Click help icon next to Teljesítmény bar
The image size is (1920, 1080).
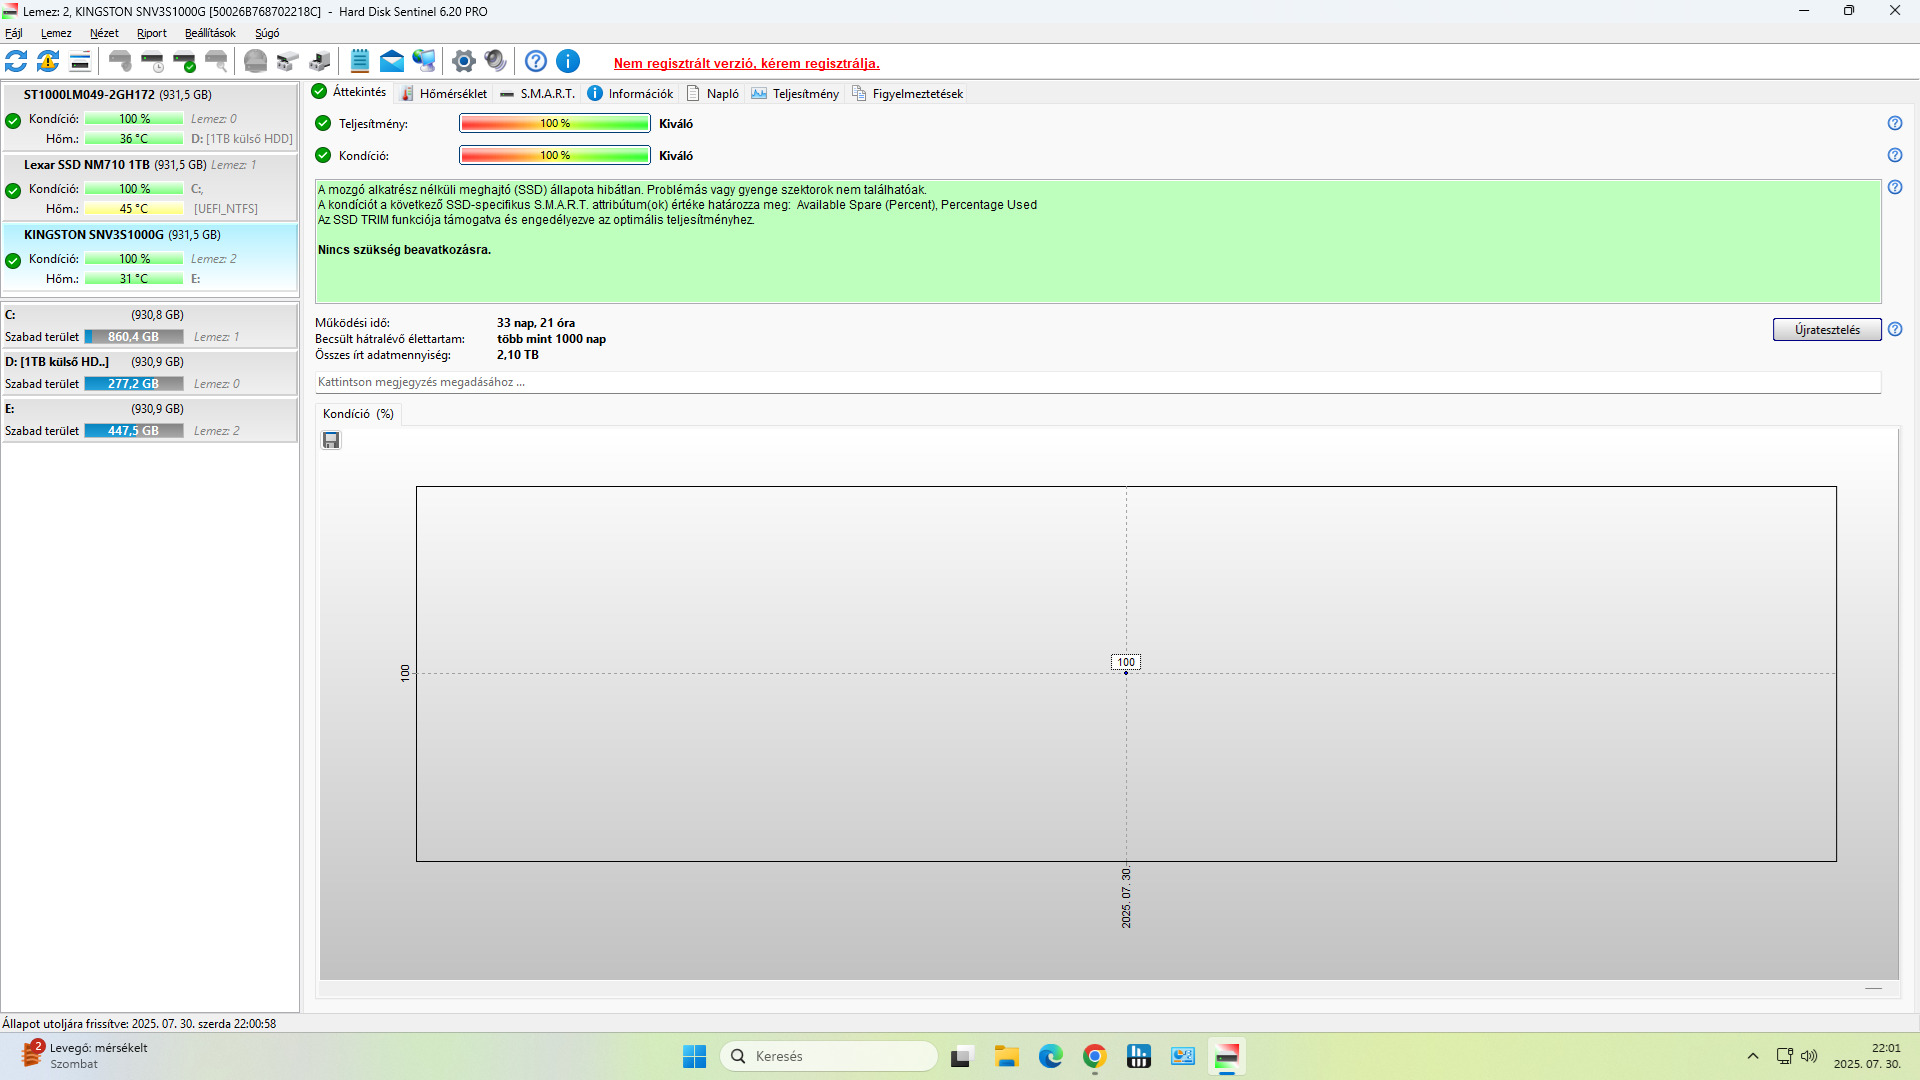[1894, 124]
